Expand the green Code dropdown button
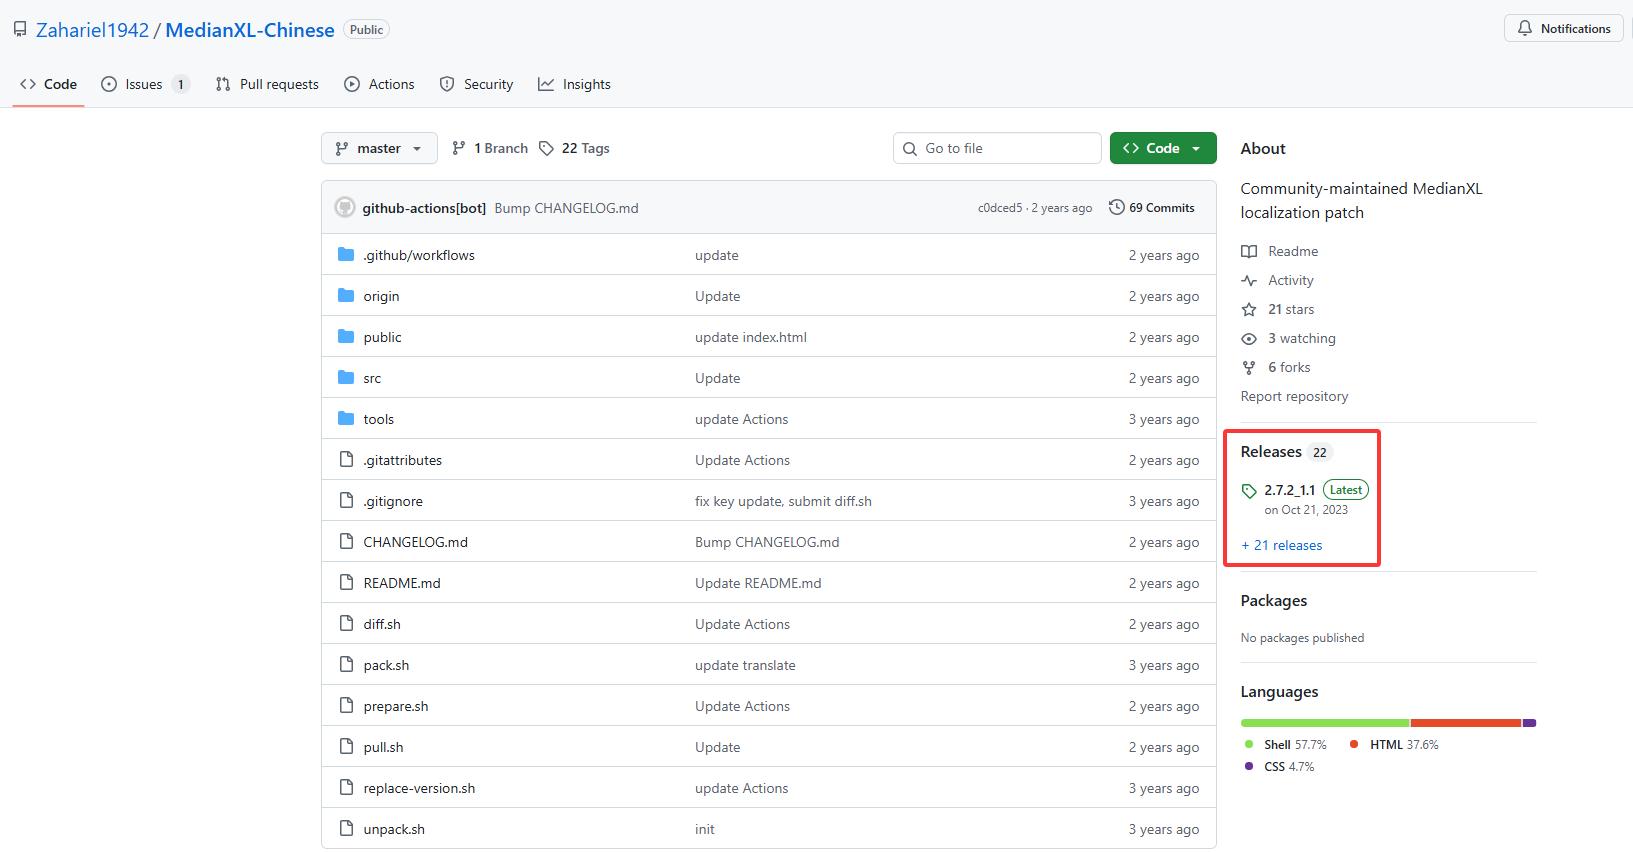Screen dimensions: 1633x852 click(1163, 148)
